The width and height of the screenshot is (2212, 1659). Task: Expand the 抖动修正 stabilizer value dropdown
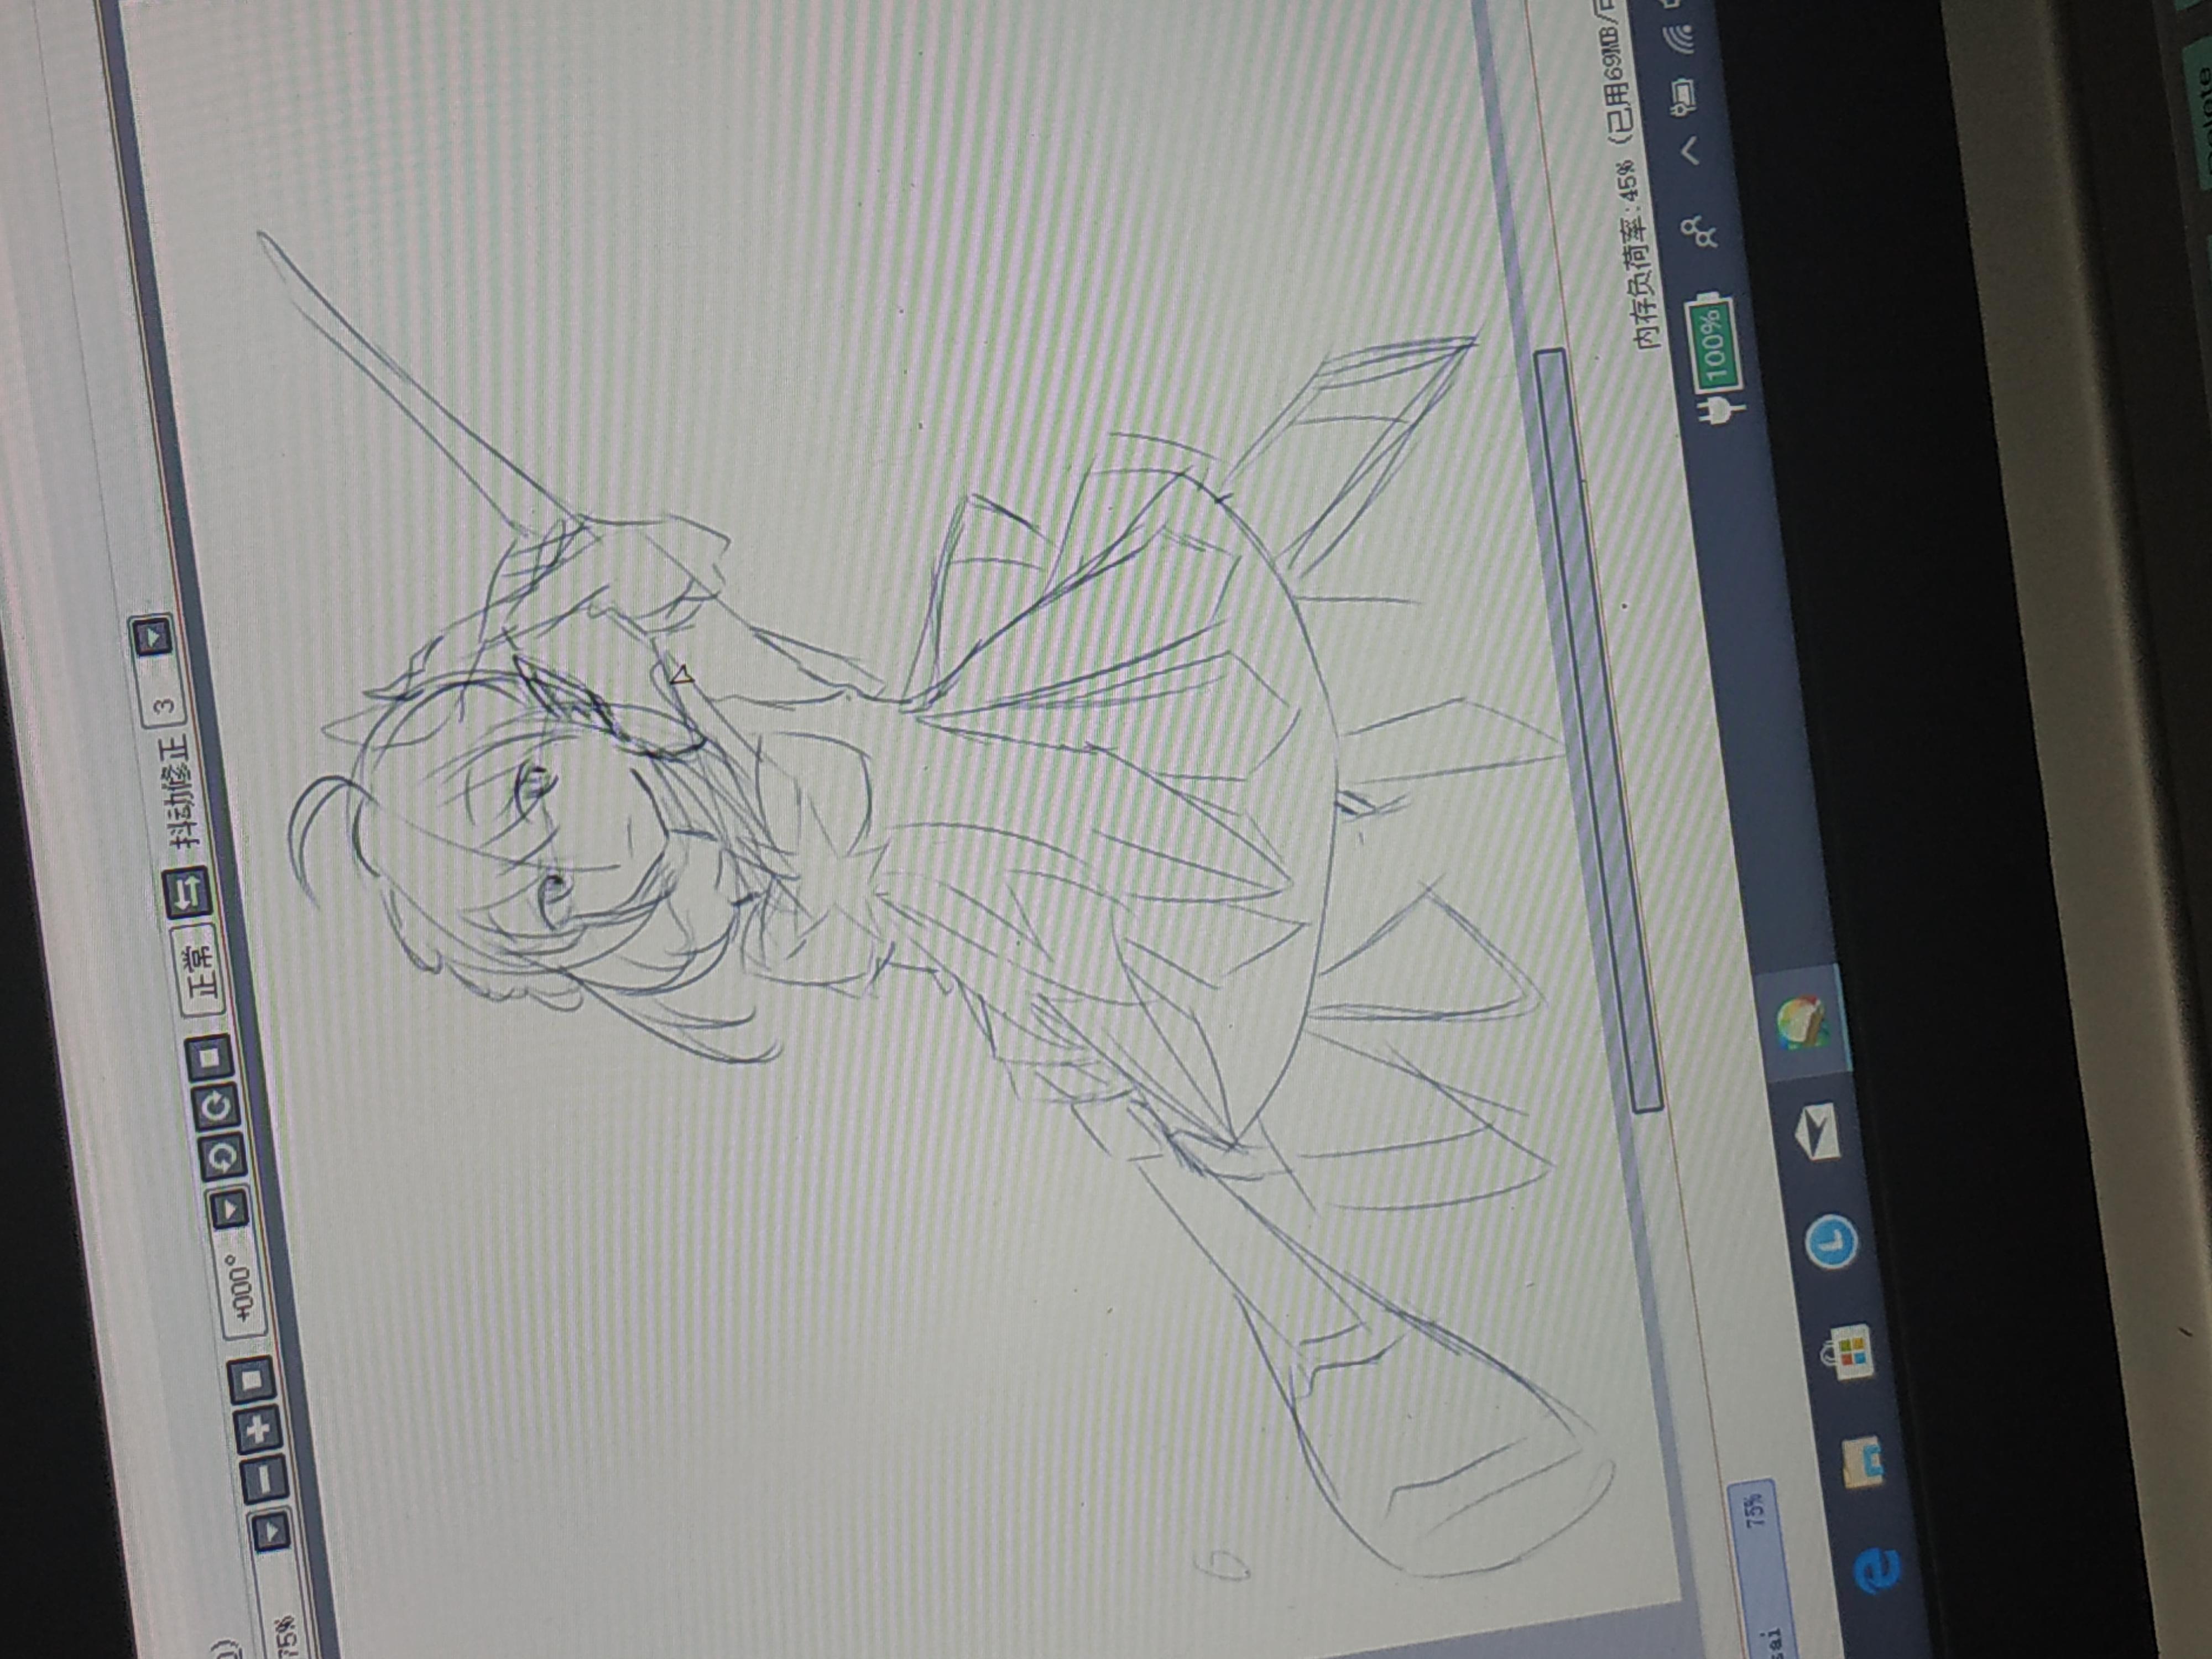(x=152, y=636)
